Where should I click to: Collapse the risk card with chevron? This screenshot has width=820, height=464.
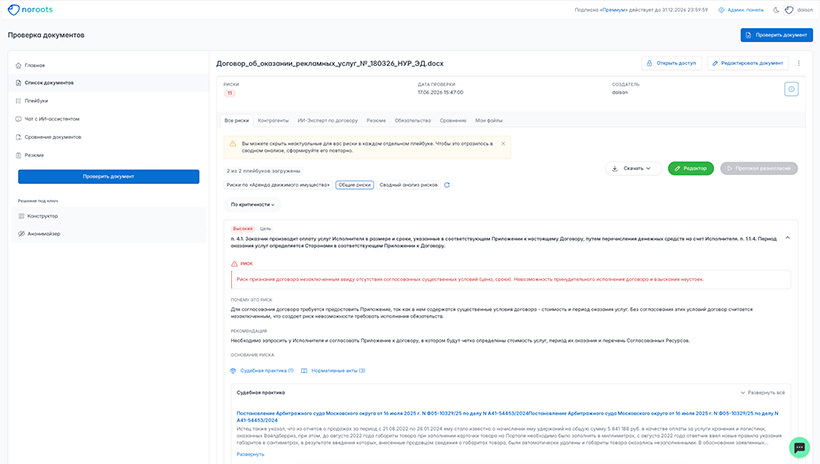[788, 238]
